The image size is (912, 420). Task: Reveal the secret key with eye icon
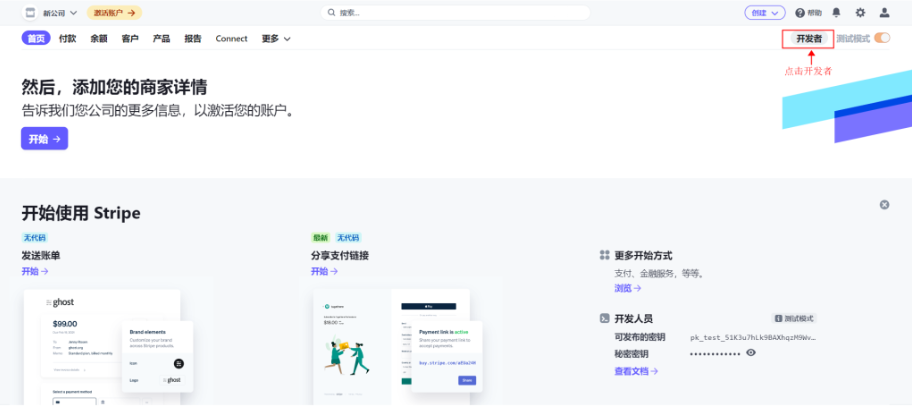coord(751,352)
